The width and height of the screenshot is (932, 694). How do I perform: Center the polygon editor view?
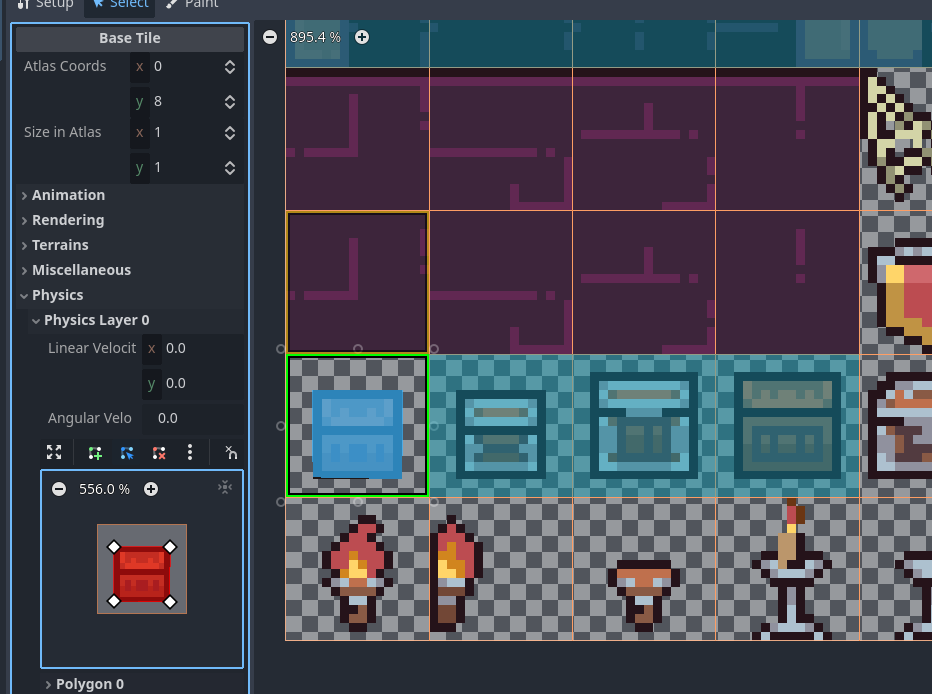[225, 487]
